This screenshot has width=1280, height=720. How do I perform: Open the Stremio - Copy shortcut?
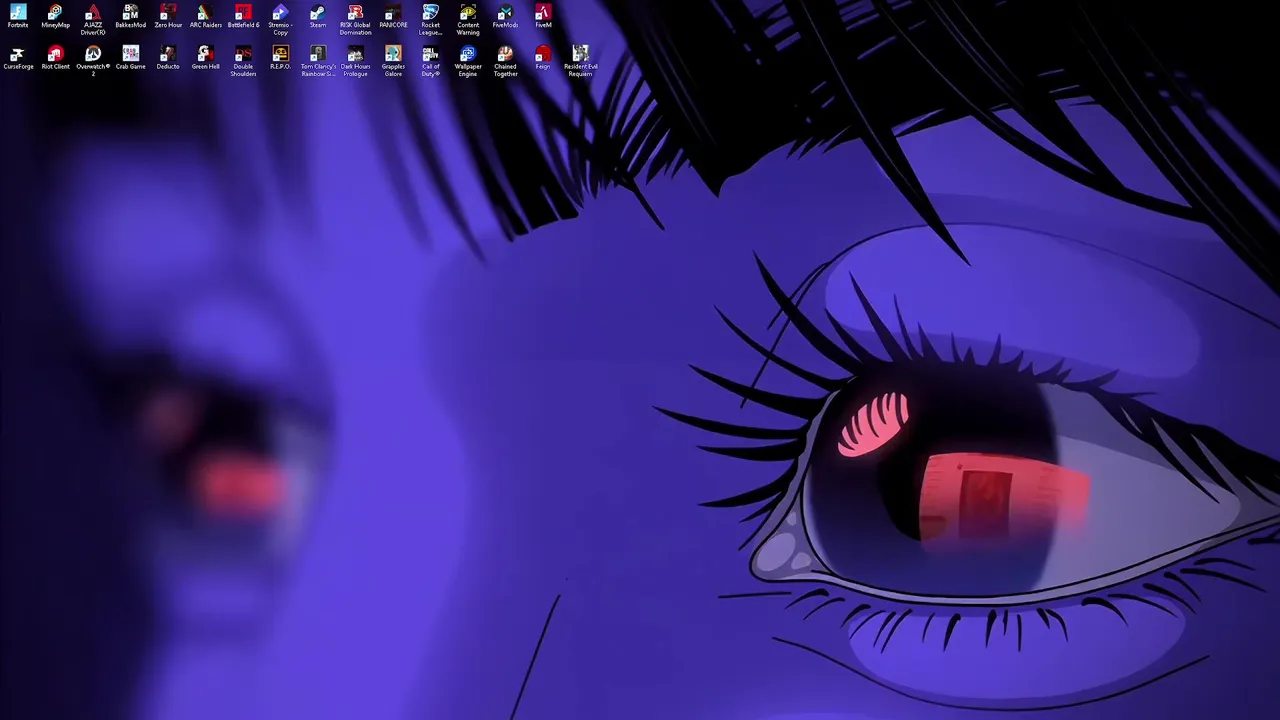coord(280,20)
